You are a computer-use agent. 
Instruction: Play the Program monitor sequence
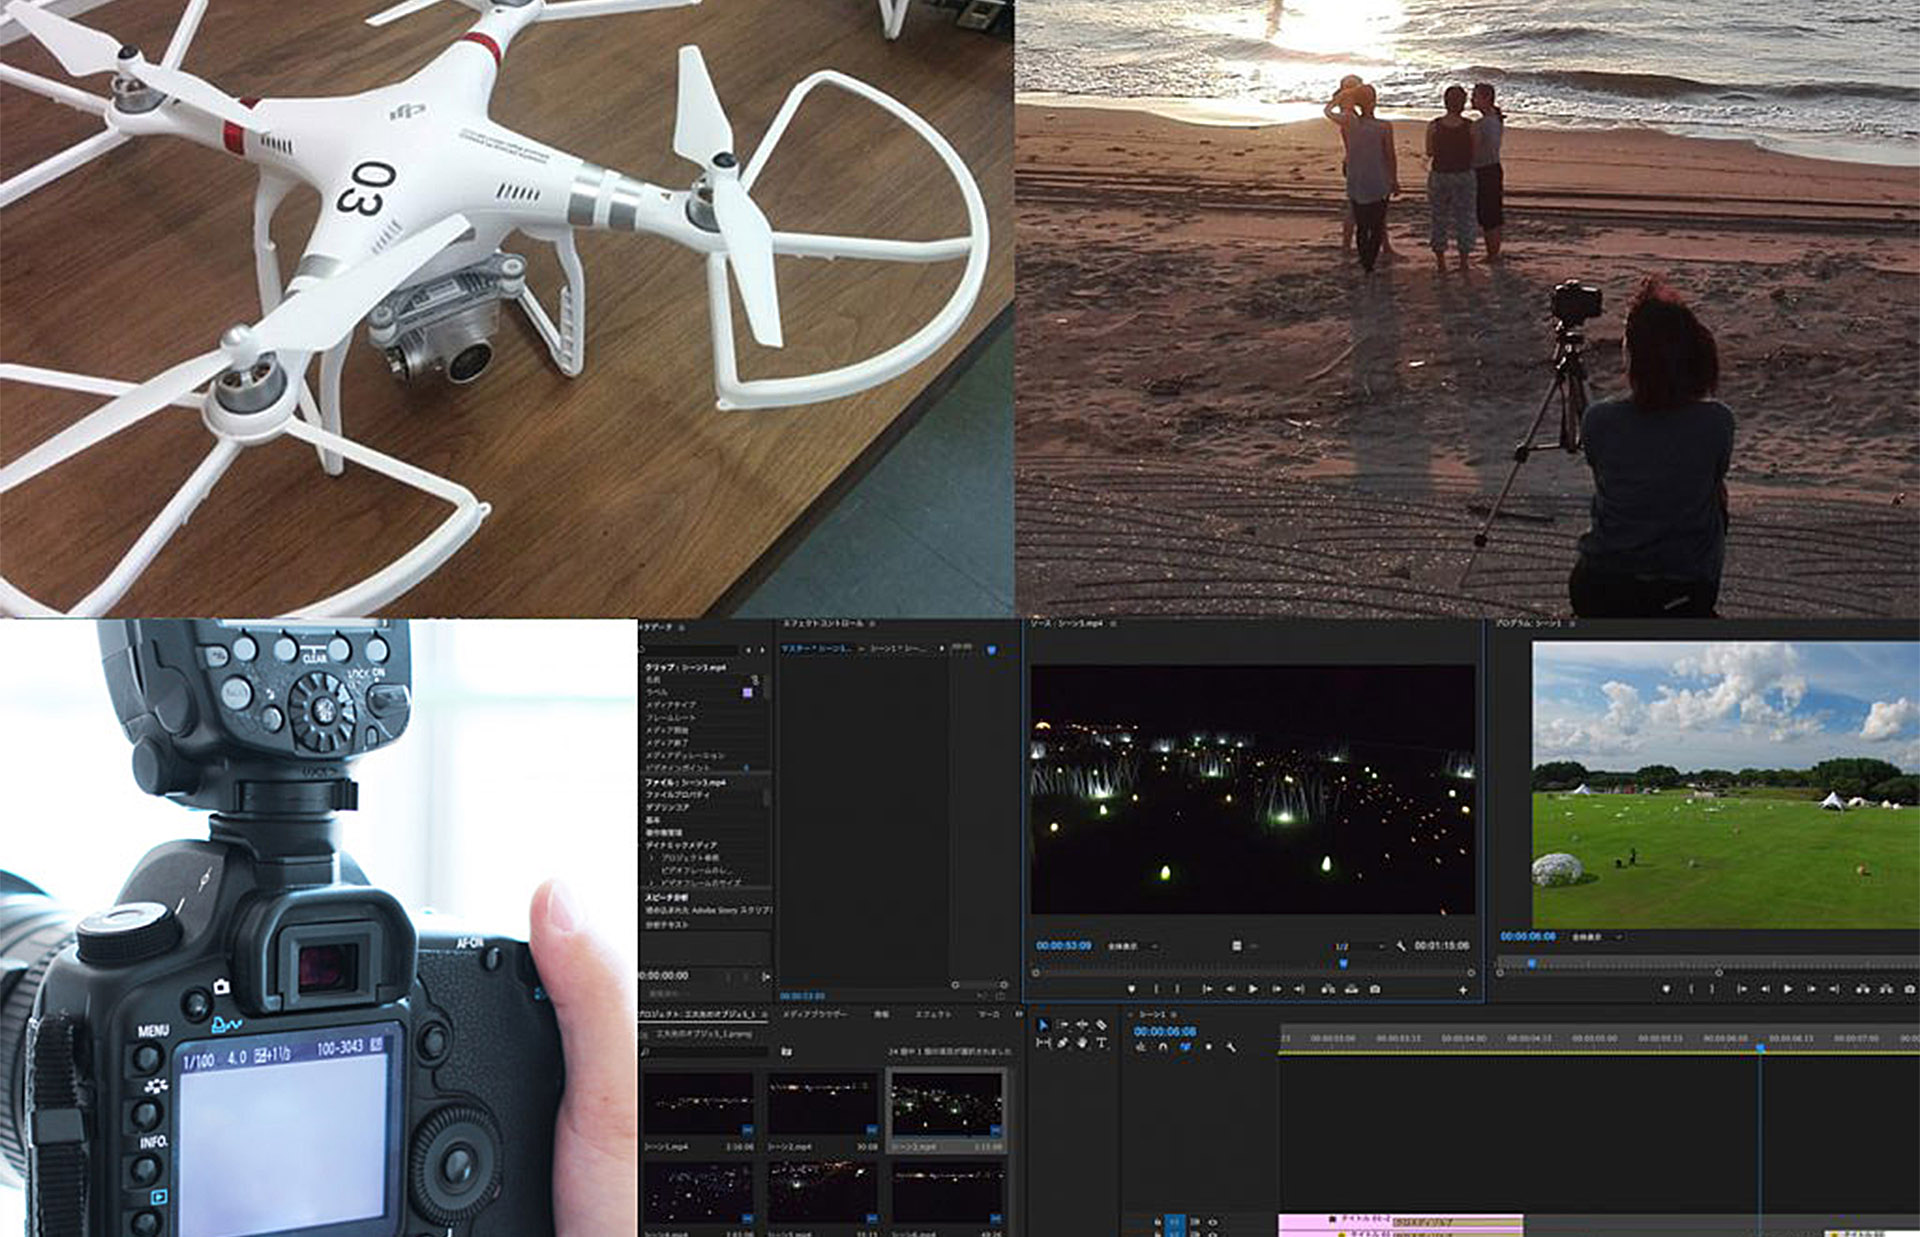coord(1788,988)
